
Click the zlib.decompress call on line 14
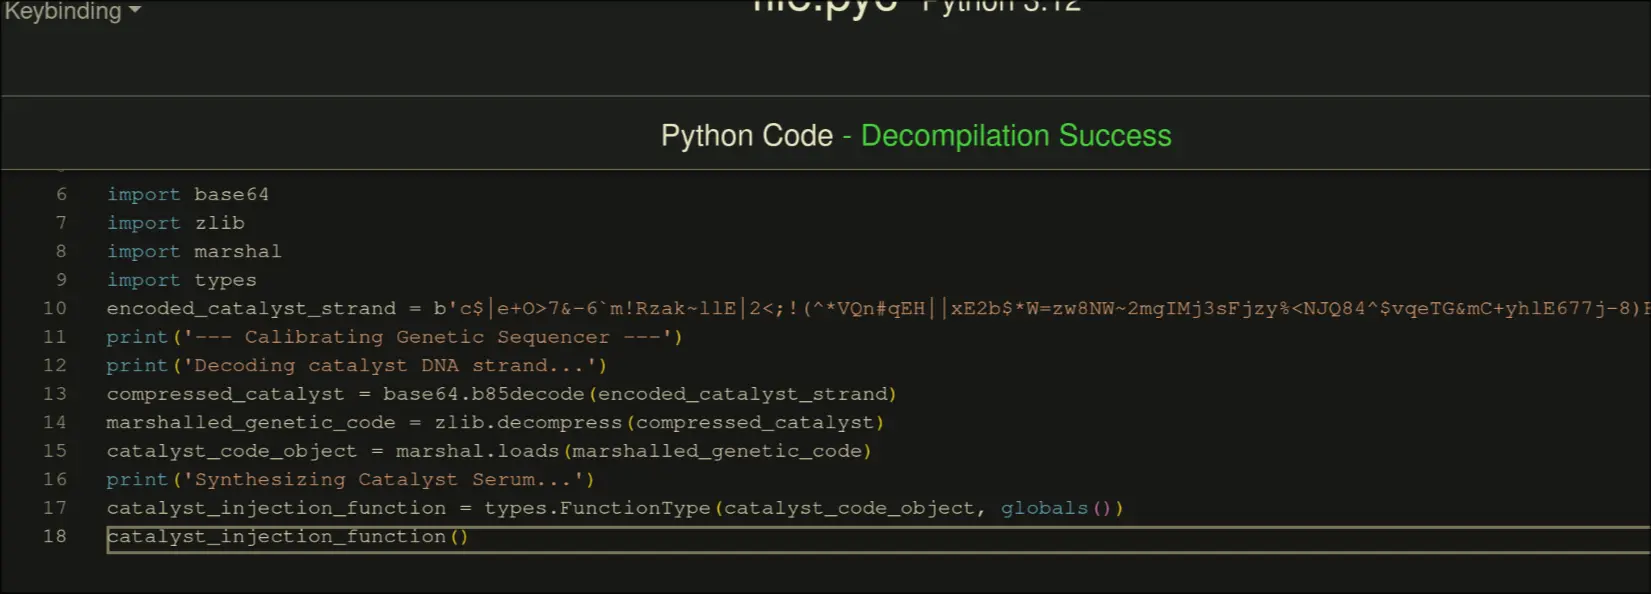[528, 423]
